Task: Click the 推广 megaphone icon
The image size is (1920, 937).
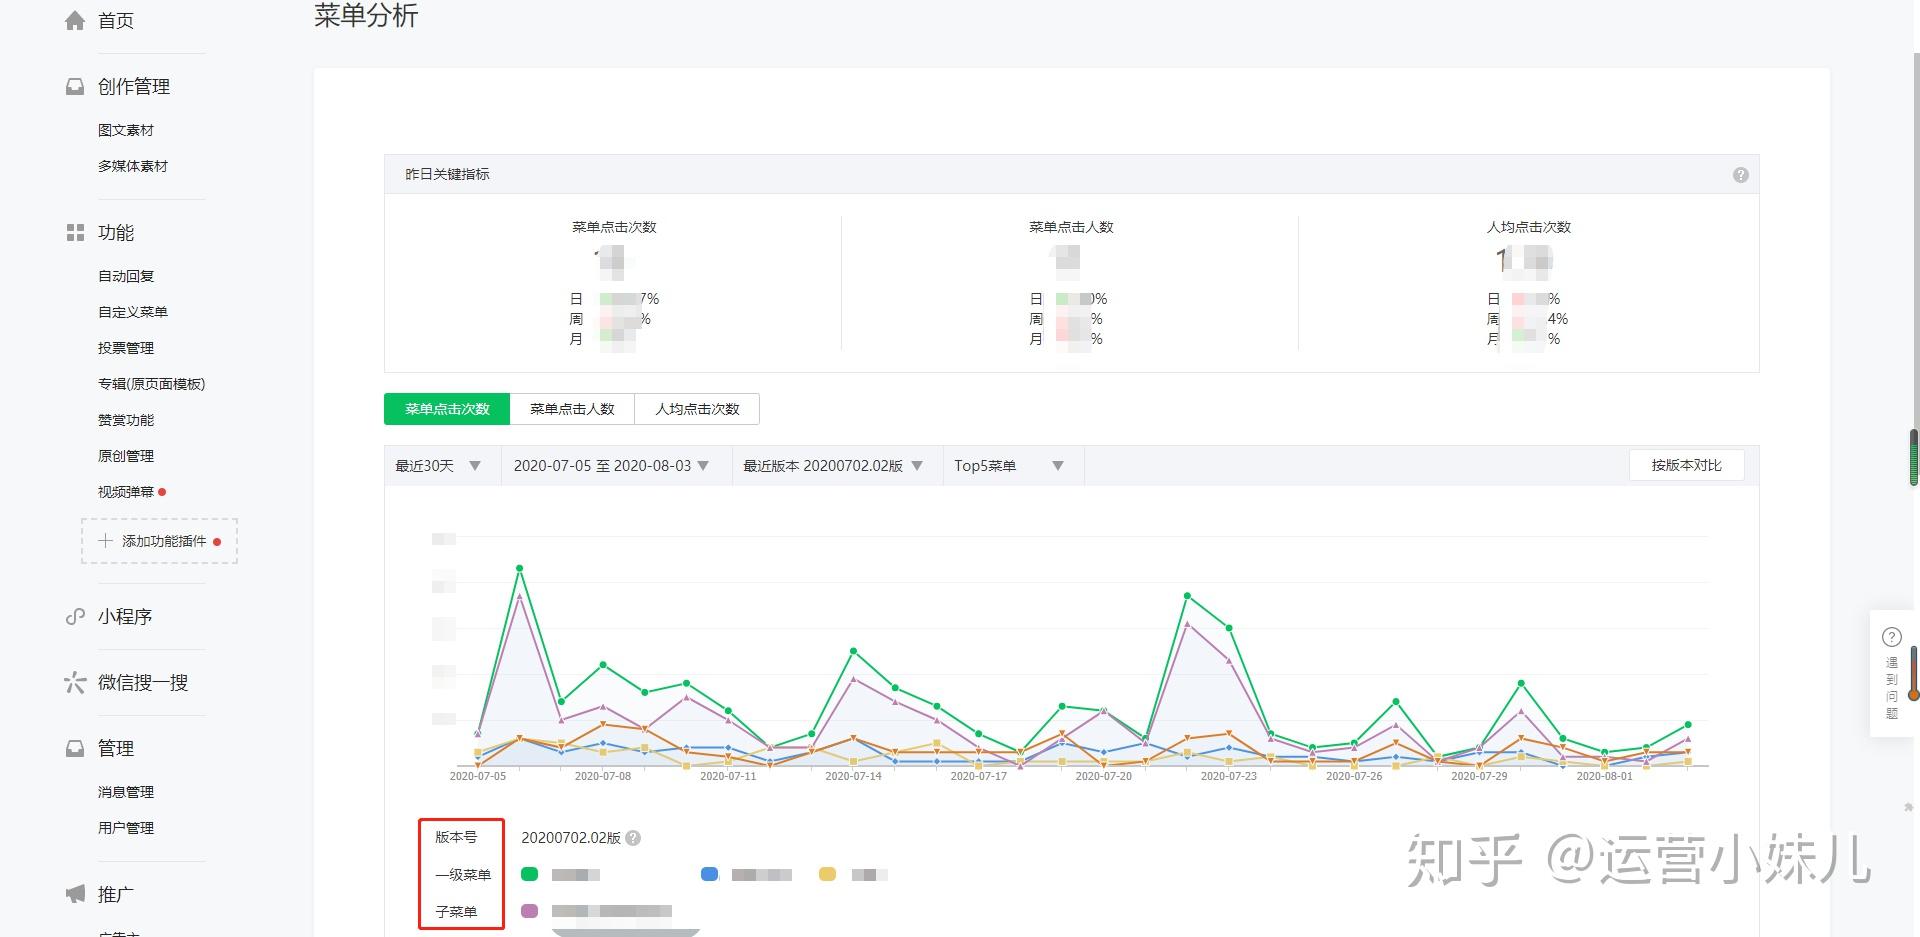Action: 75,894
